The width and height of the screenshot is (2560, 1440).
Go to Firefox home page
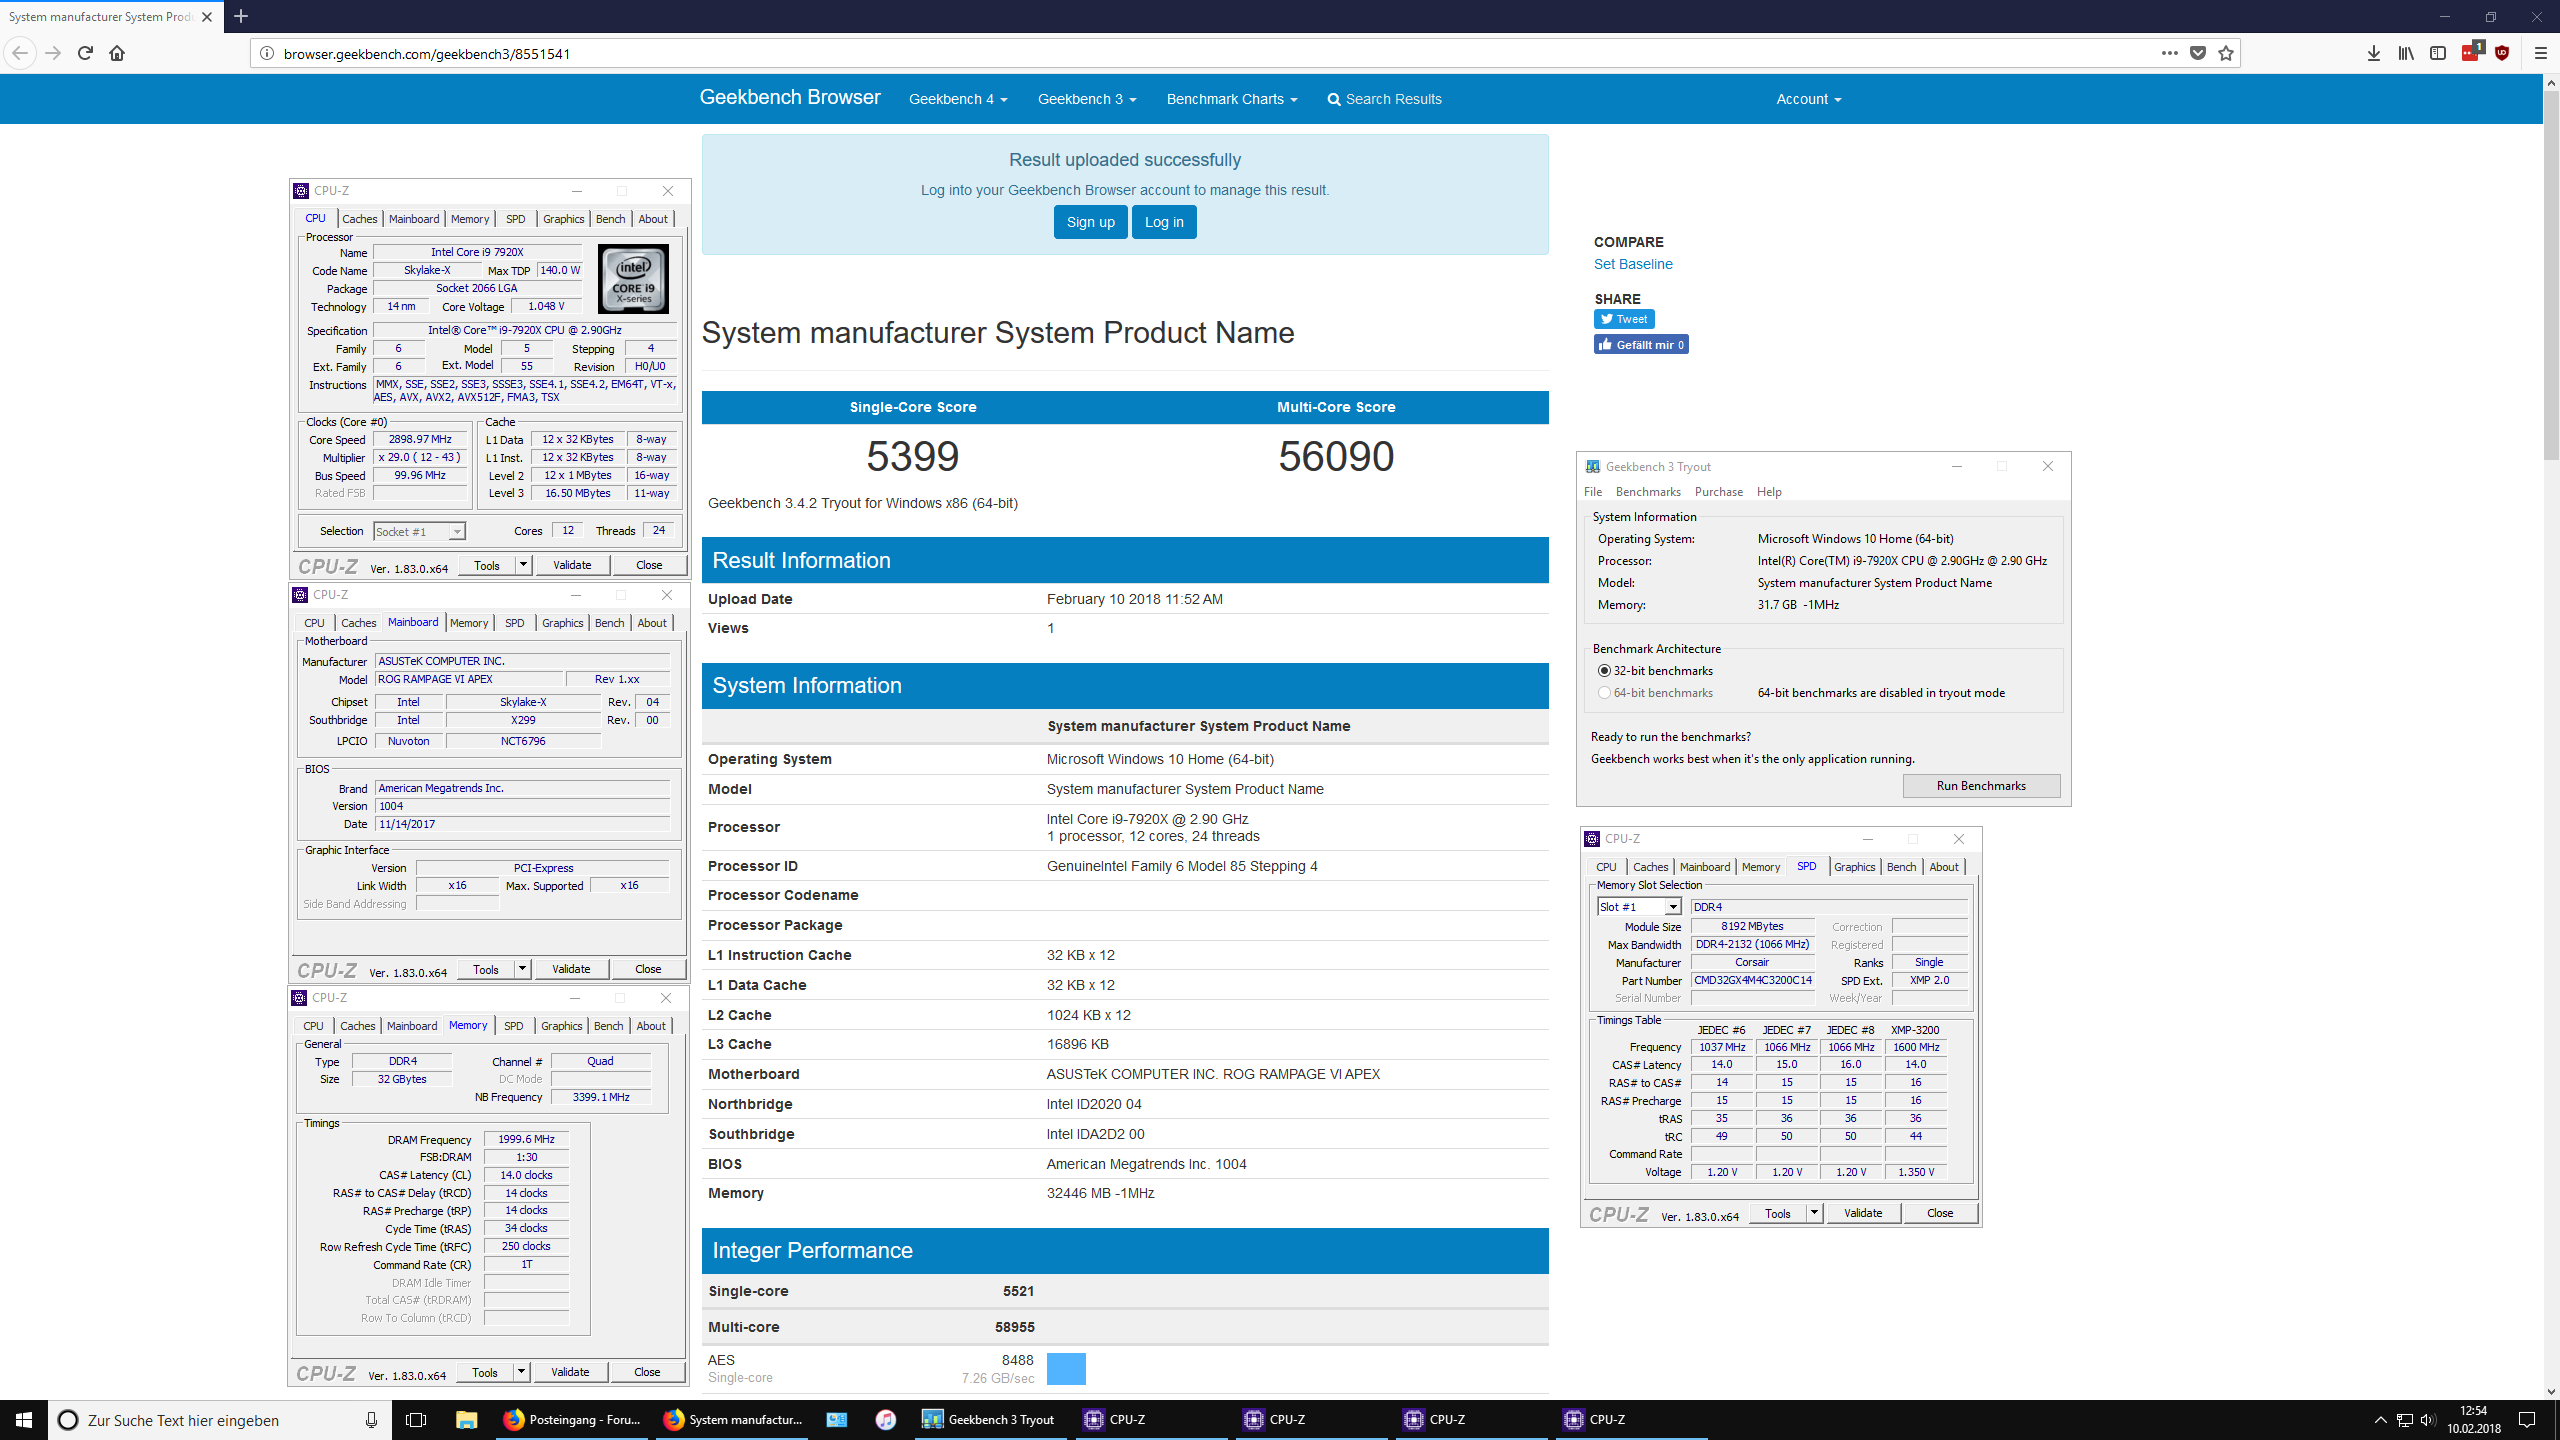[117, 53]
